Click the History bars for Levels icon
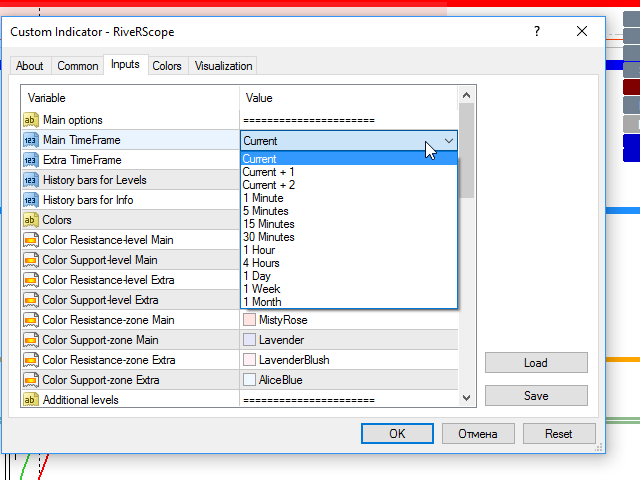The width and height of the screenshot is (640, 480). coord(31,180)
